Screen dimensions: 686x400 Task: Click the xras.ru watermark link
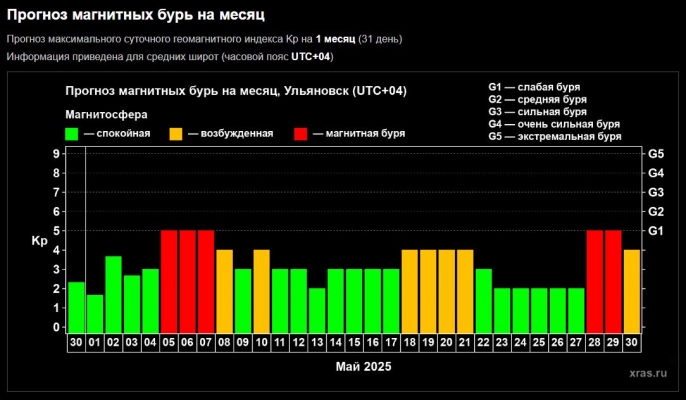pyautogui.click(x=649, y=372)
